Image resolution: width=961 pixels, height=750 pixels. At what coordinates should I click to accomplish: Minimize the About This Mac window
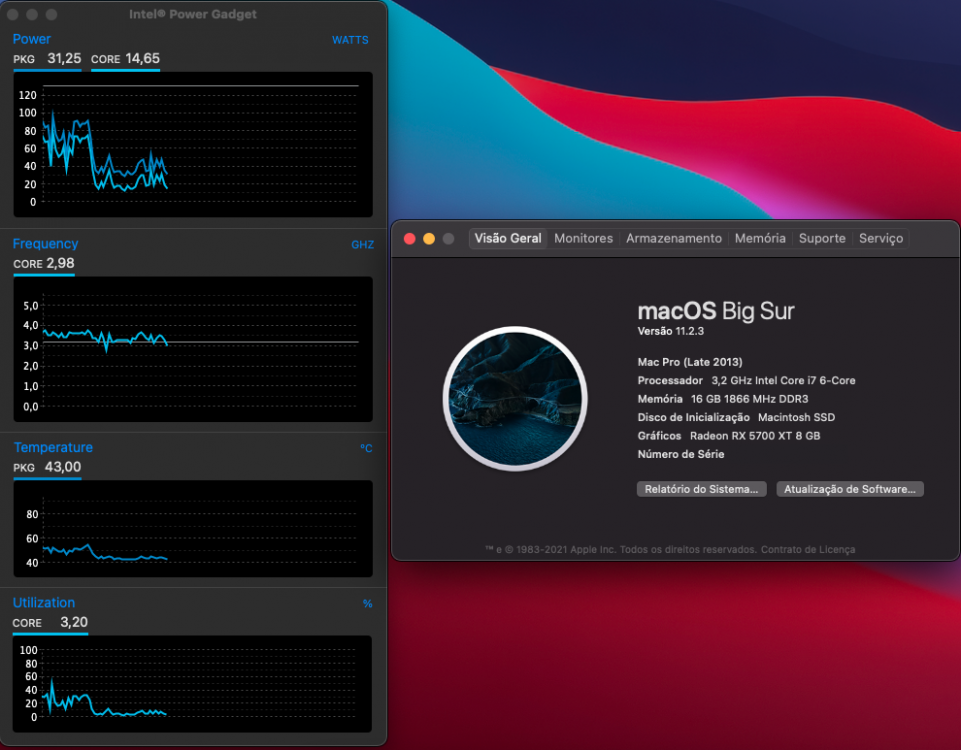click(x=429, y=238)
